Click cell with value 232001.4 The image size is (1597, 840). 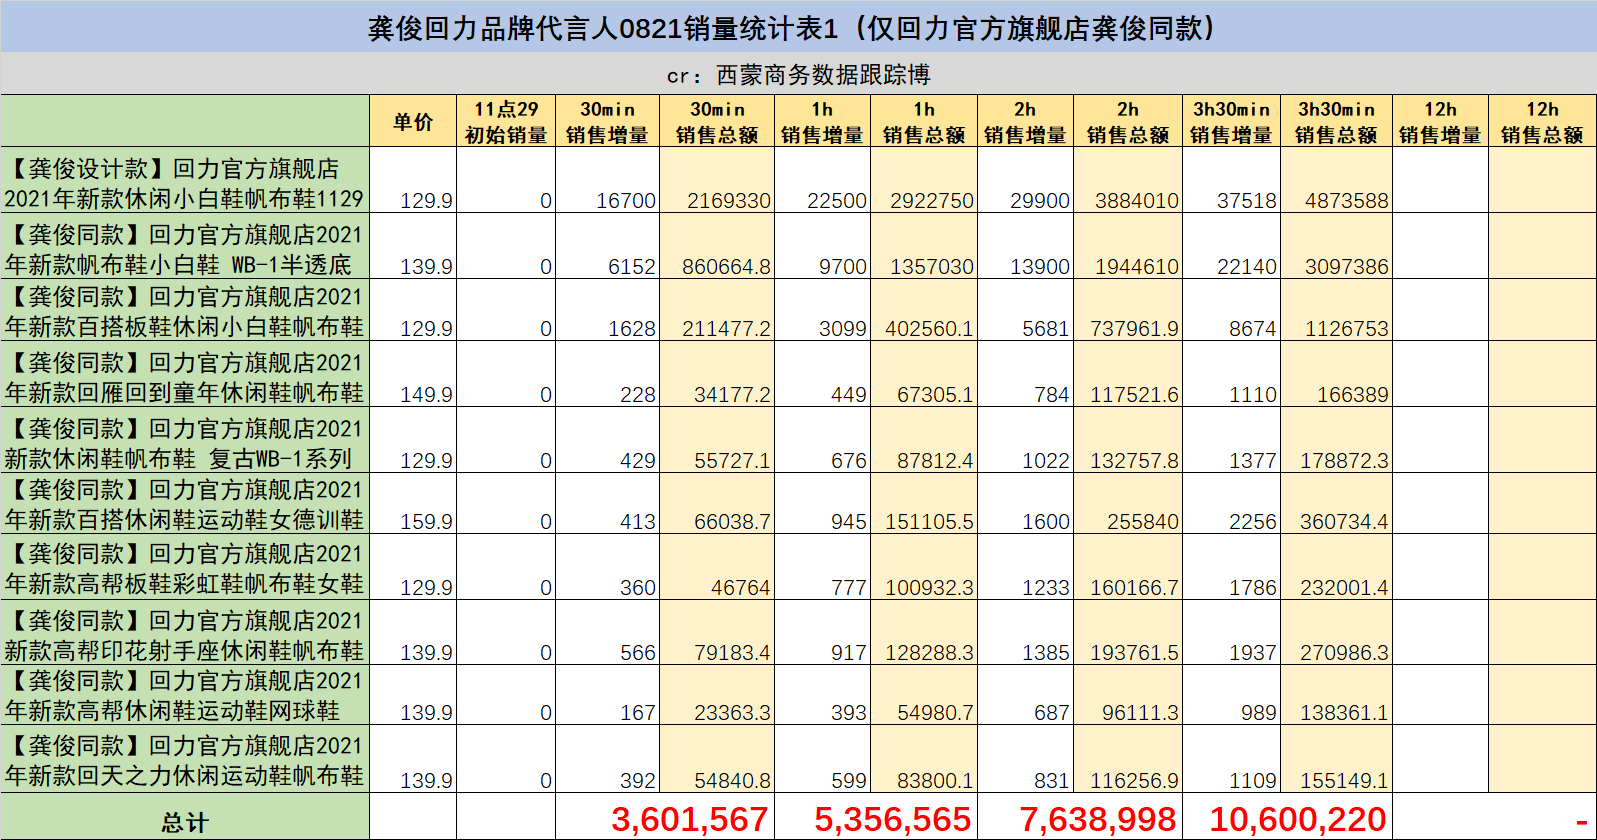(x=1336, y=568)
